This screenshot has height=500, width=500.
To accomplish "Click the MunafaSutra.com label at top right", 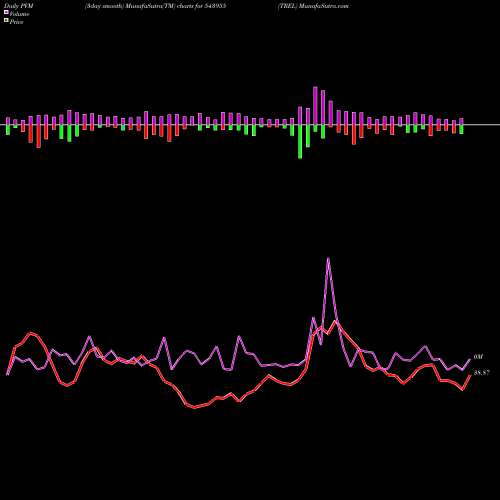I will (313, 6).
